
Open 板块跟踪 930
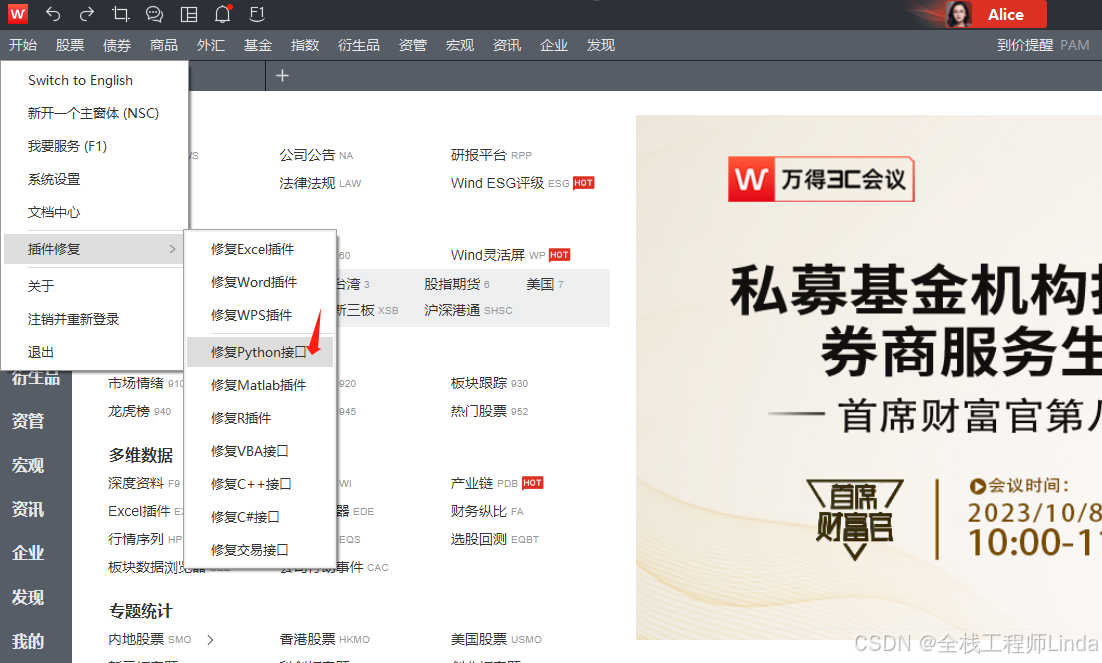[x=489, y=383]
